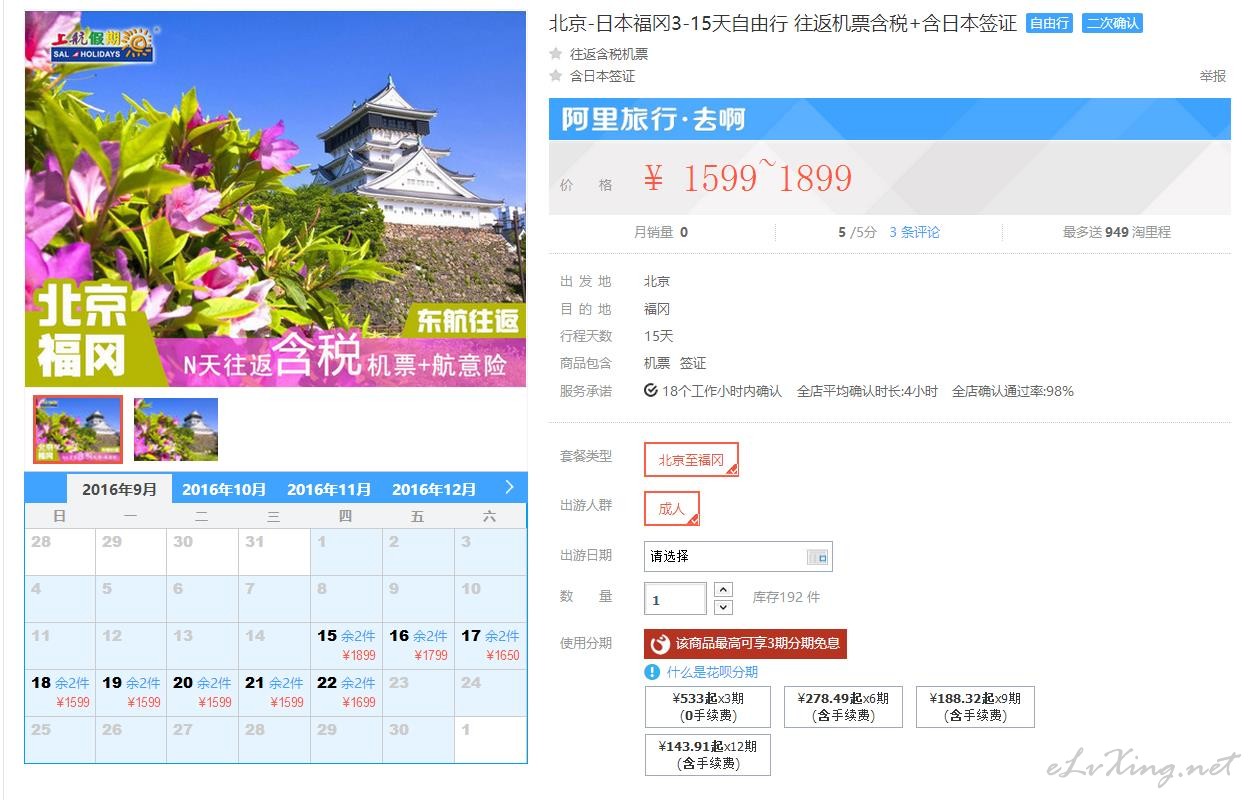1251x800 pixels.
Task: Choose the ¥188.32起x9期 installment plan
Action: pyautogui.click(x=975, y=707)
